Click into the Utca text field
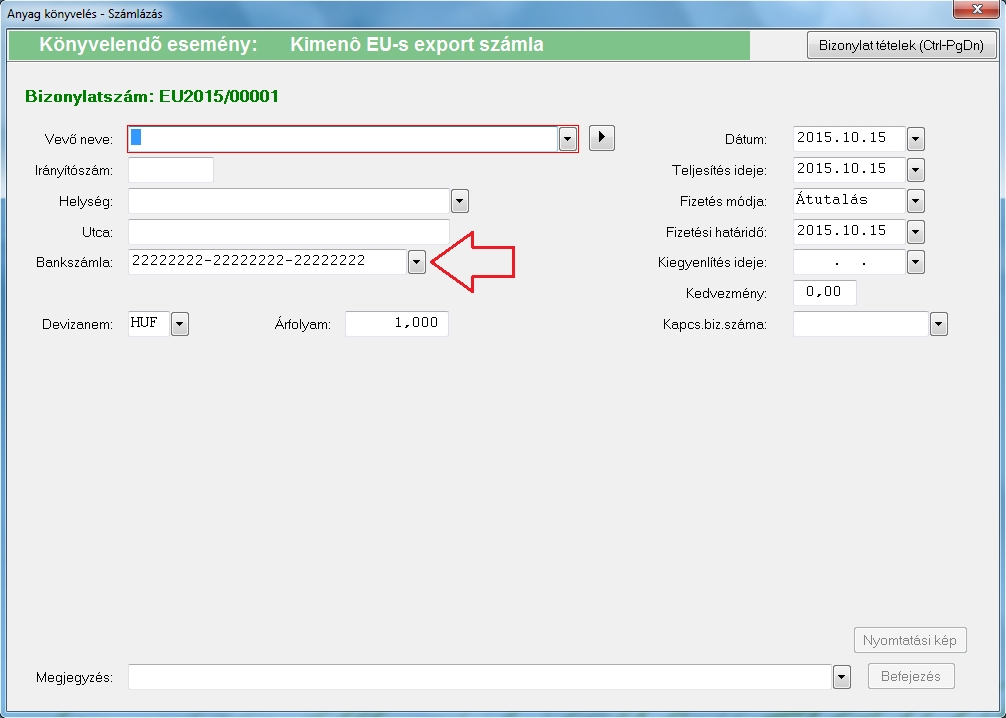This screenshot has width=1006, height=718. coord(288,232)
